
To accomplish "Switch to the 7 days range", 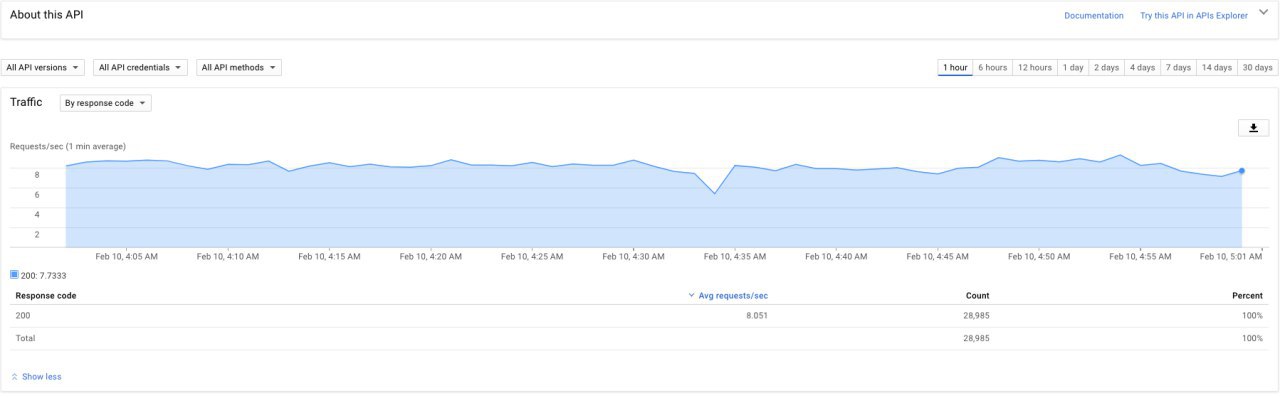I will point(1179,68).
